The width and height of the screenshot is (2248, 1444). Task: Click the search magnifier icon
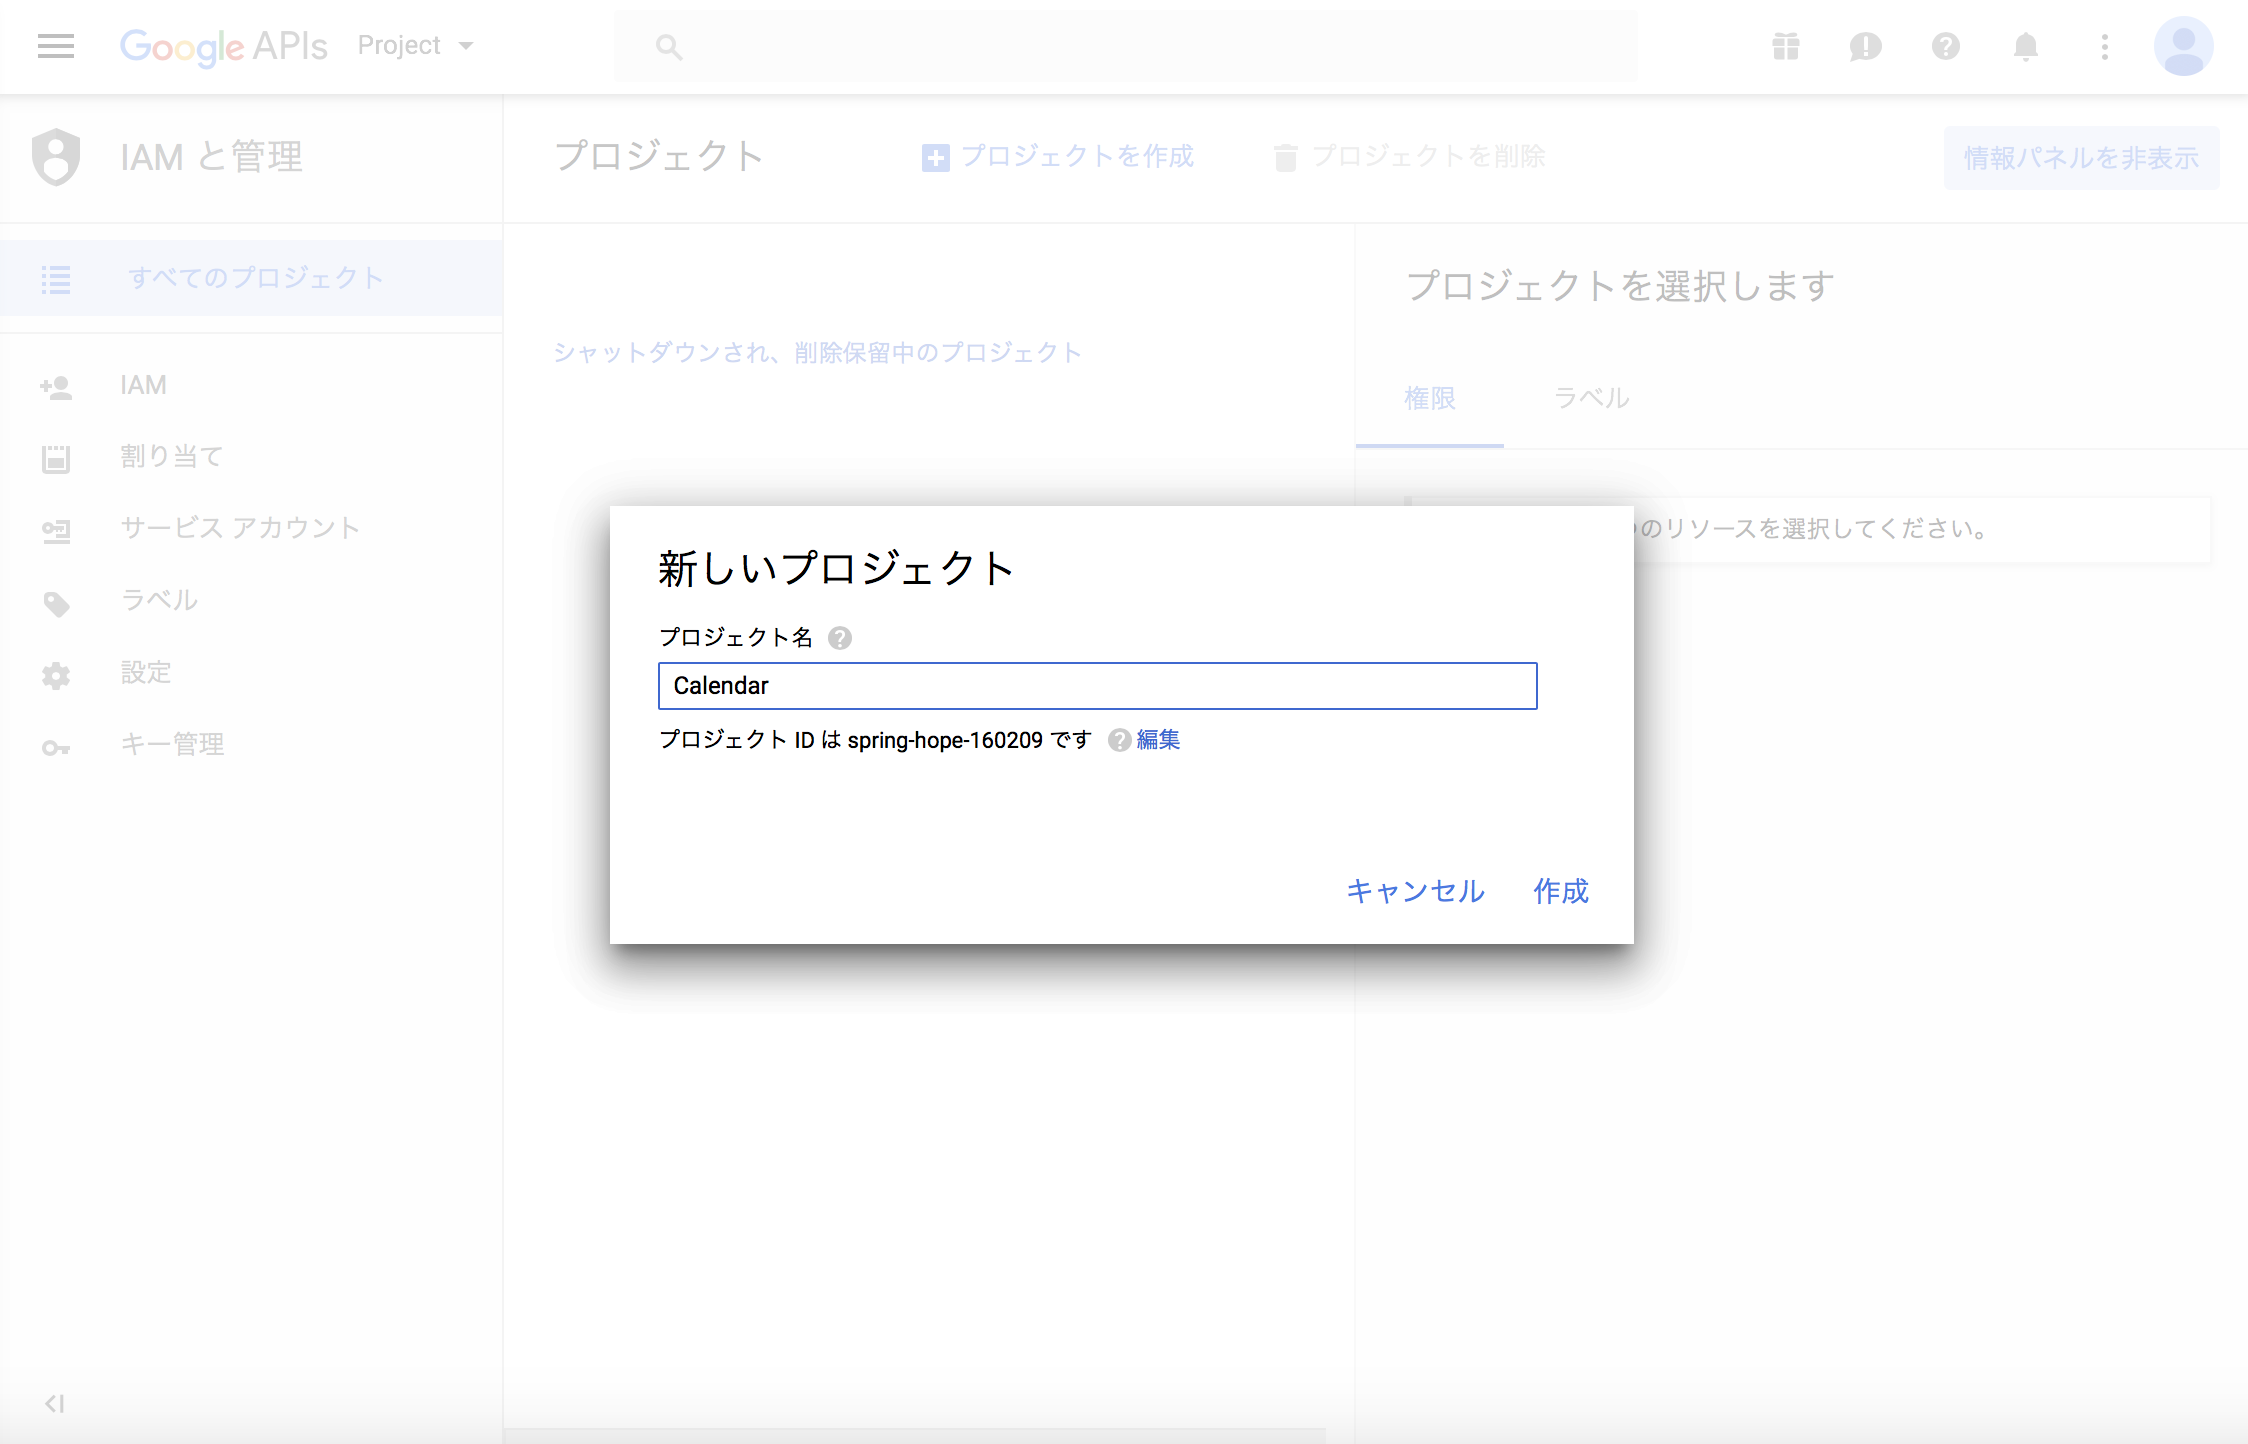669,47
